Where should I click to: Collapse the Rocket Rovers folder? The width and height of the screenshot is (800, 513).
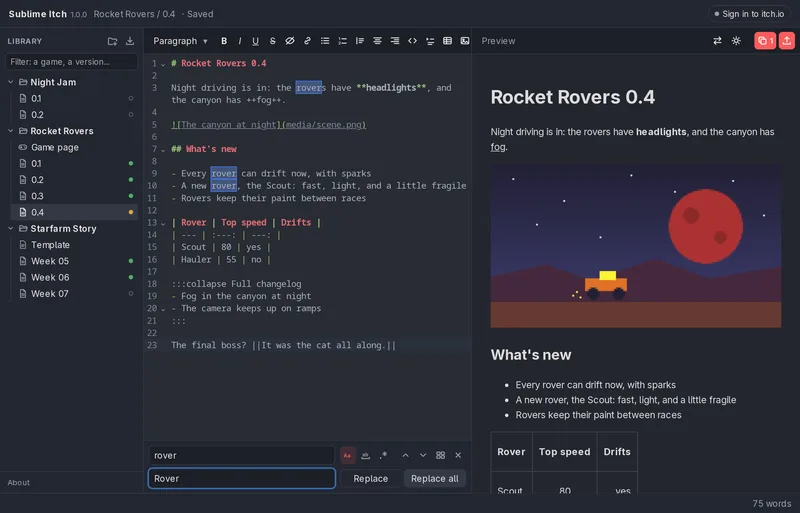point(11,131)
